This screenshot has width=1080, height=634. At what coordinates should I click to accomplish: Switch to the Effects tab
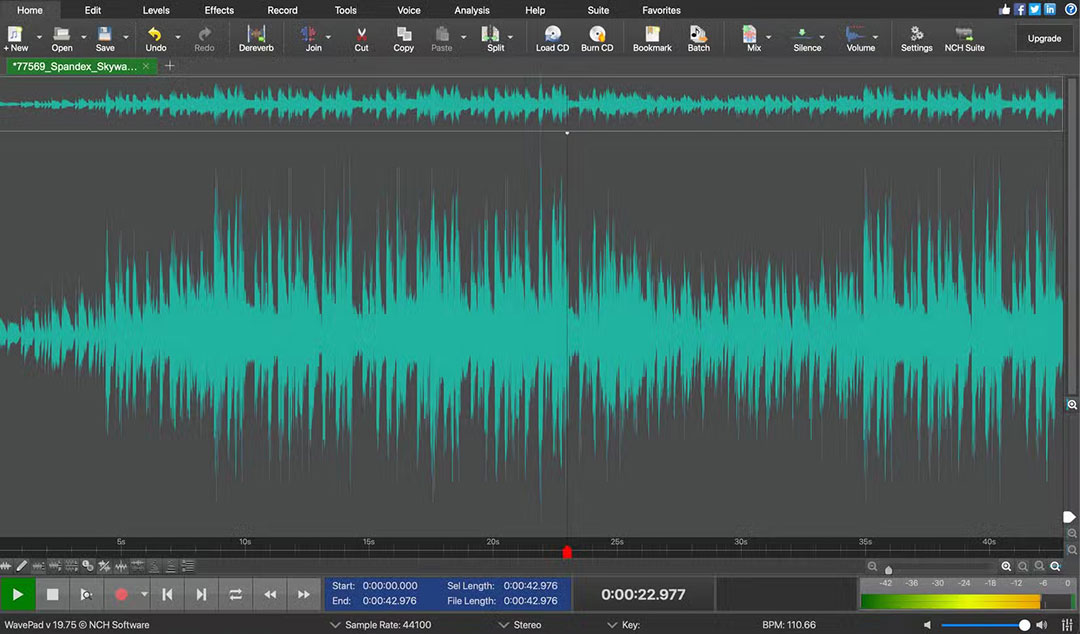point(218,10)
